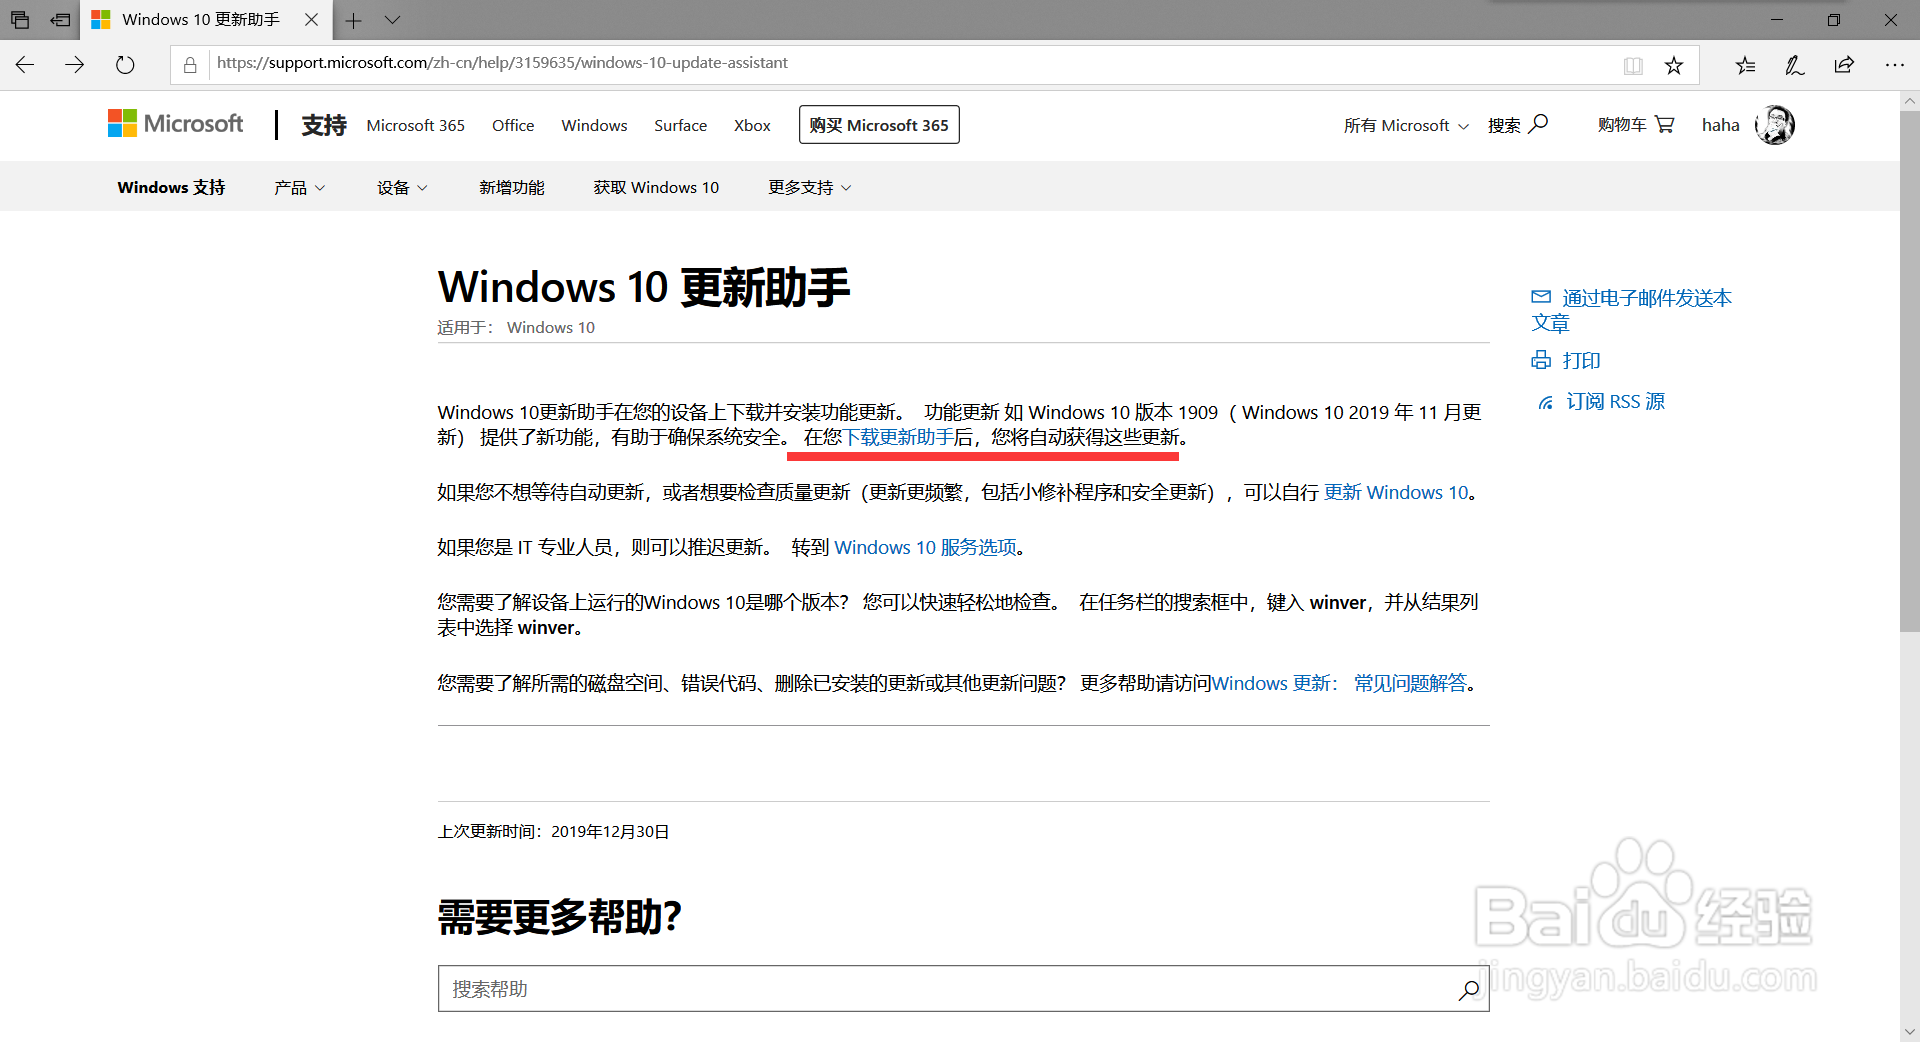This screenshot has height=1042, width=1920.
Task: Open the Xbox nav item
Action: (x=752, y=125)
